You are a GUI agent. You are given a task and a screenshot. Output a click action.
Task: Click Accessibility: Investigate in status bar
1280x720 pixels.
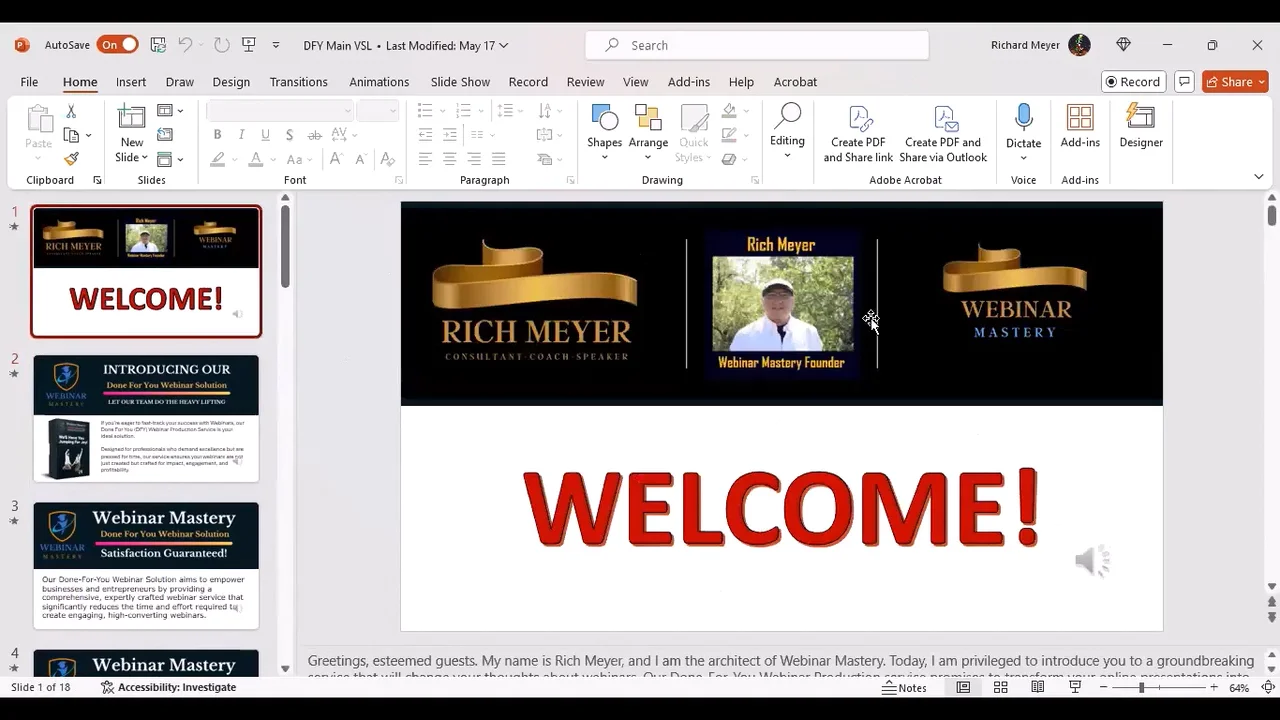168,688
